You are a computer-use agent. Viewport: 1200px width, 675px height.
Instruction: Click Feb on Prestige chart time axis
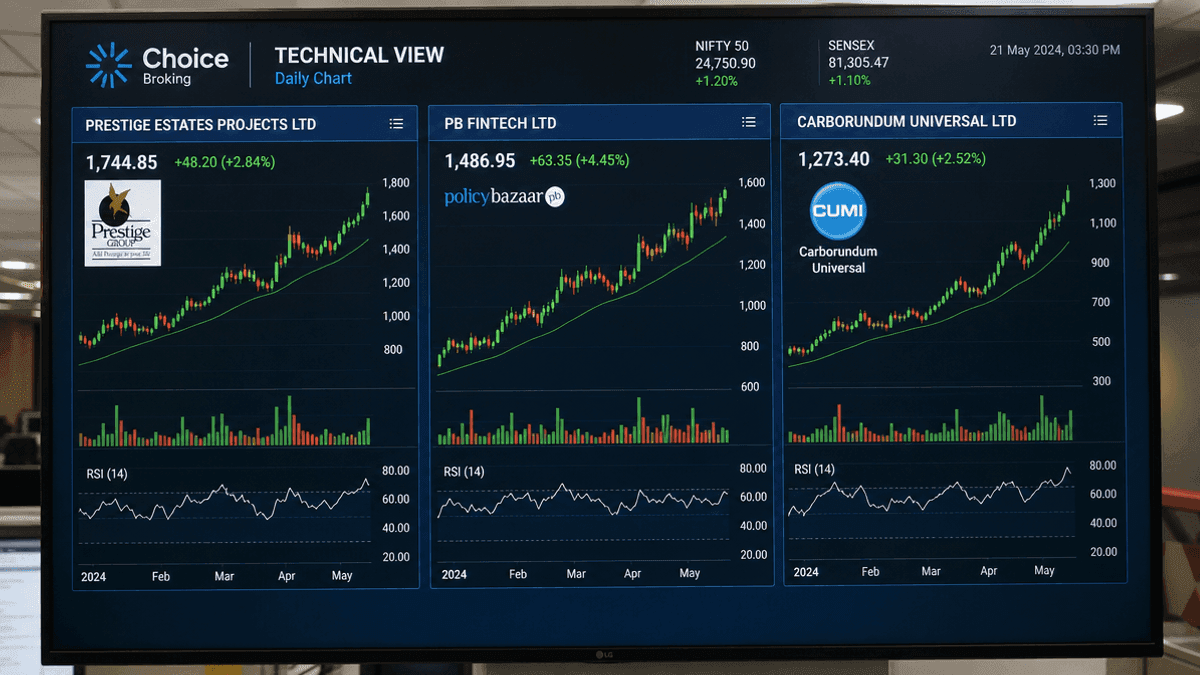coord(160,577)
